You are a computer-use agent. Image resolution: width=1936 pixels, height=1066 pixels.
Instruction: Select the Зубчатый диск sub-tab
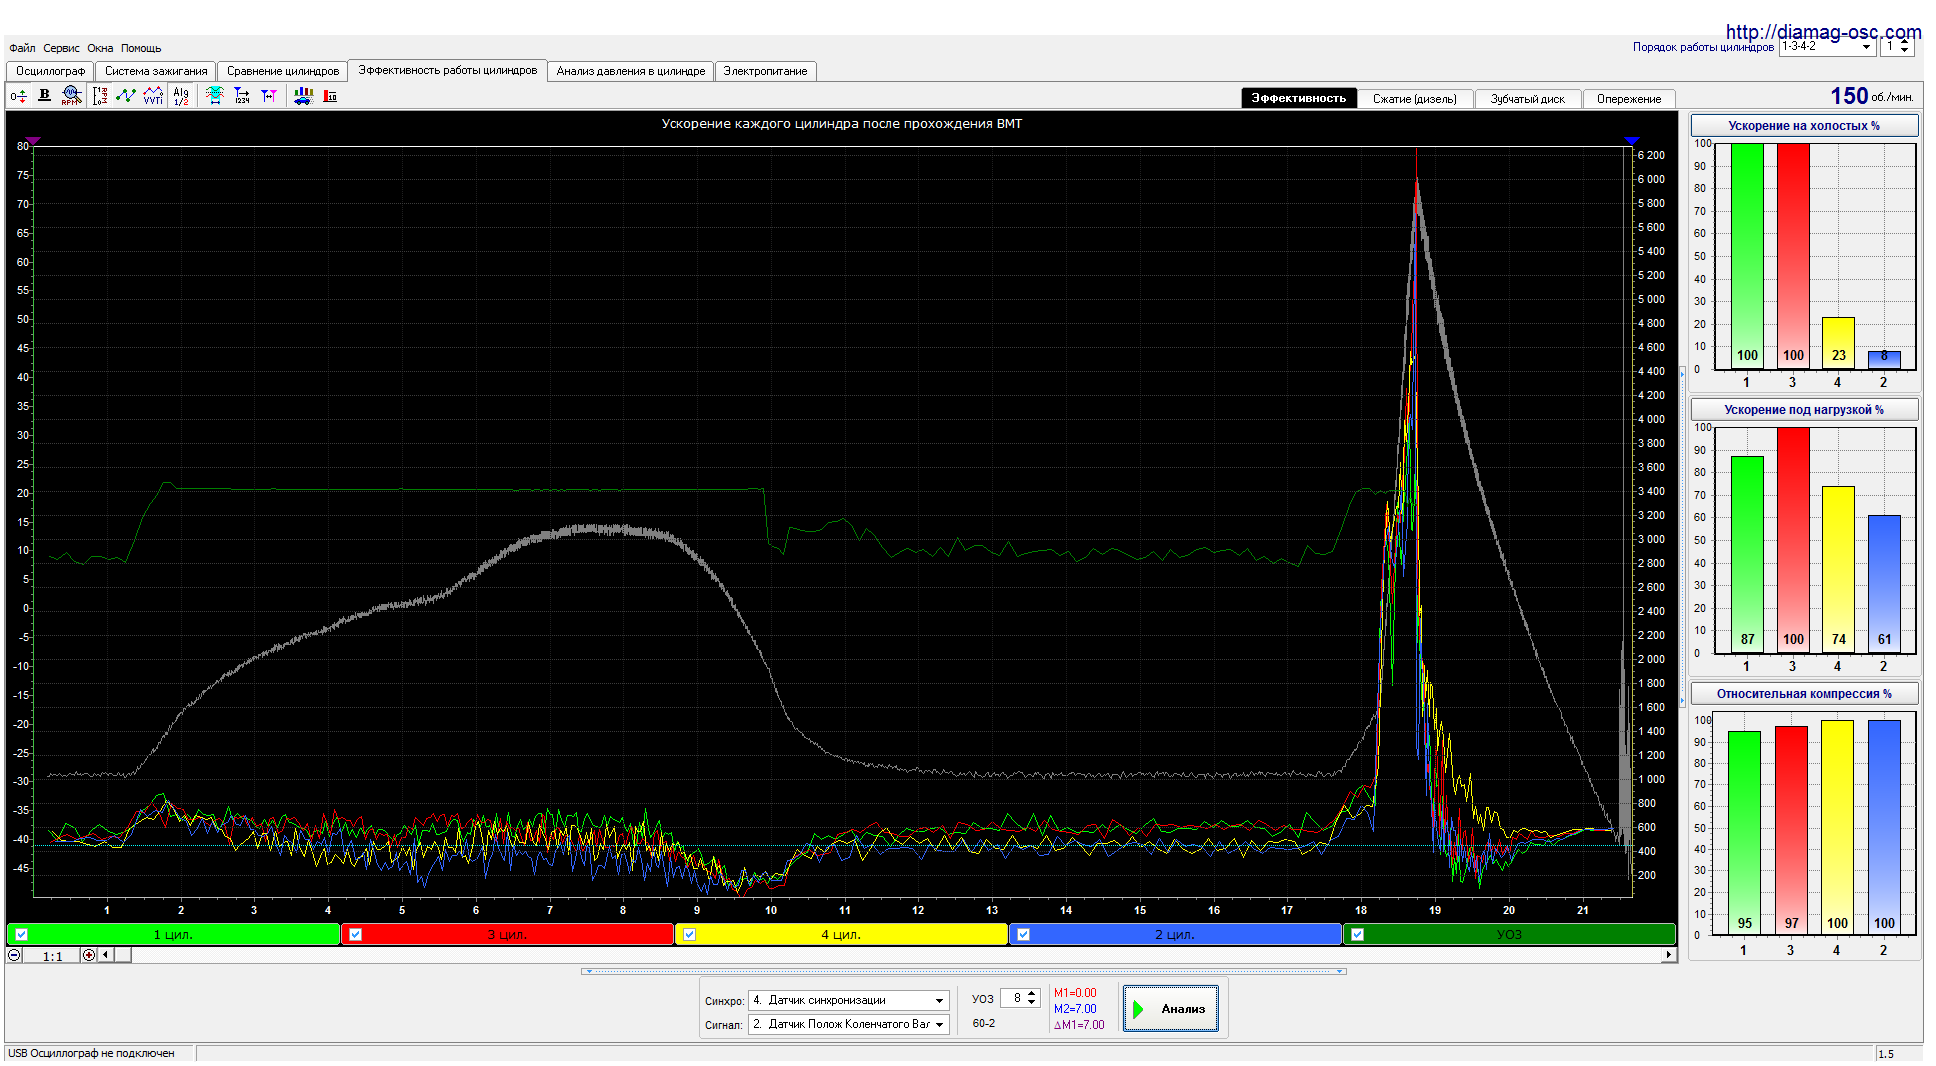pyautogui.click(x=1528, y=99)
